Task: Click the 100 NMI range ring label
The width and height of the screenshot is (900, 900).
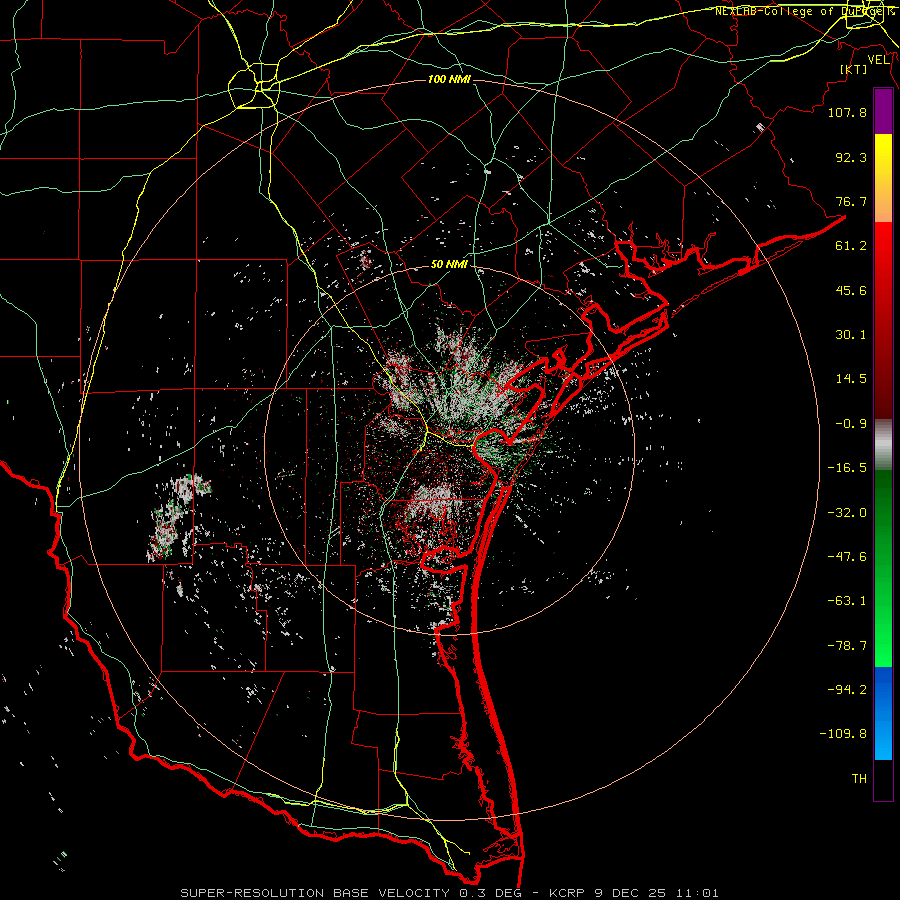Action: point(449,79)
